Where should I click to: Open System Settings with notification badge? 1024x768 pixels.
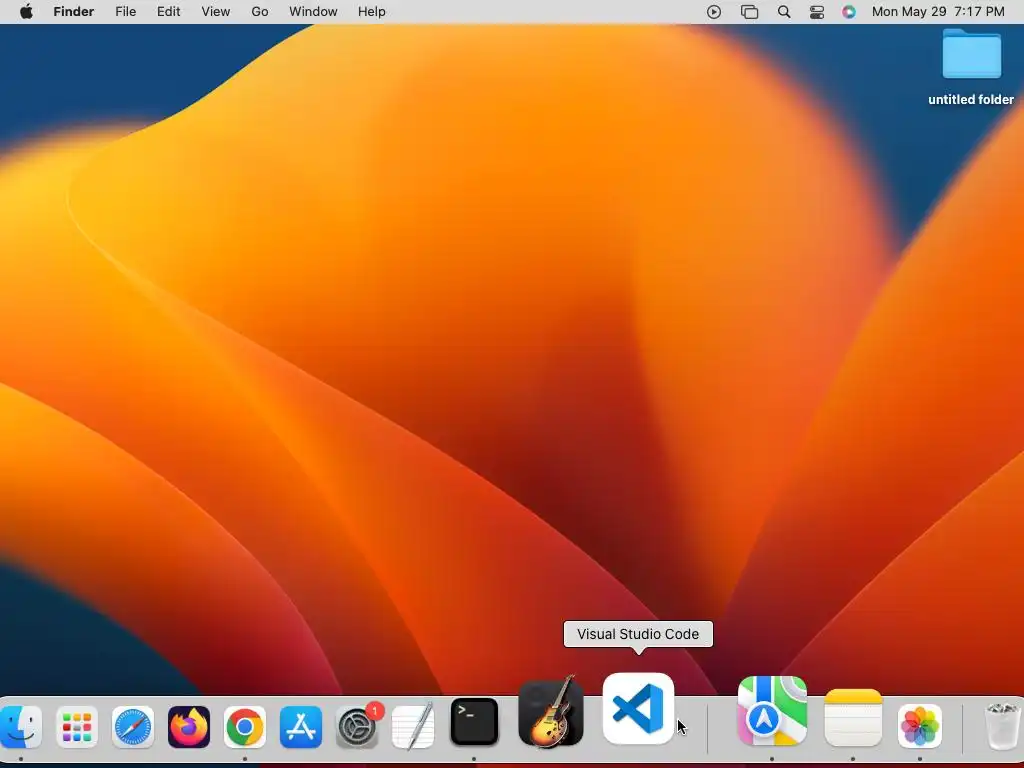357,726
